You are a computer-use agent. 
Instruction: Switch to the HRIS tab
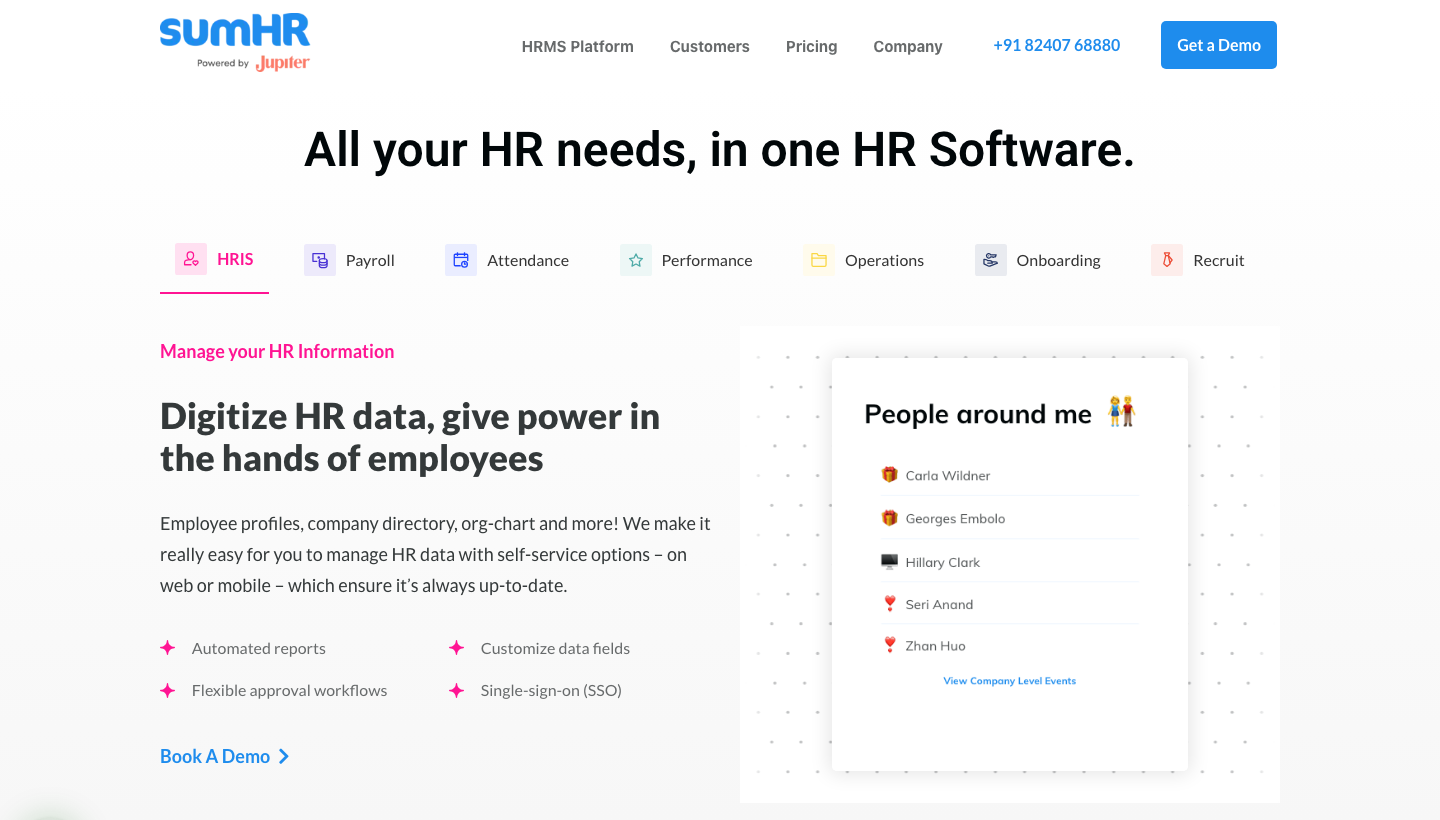pos(214,260)
